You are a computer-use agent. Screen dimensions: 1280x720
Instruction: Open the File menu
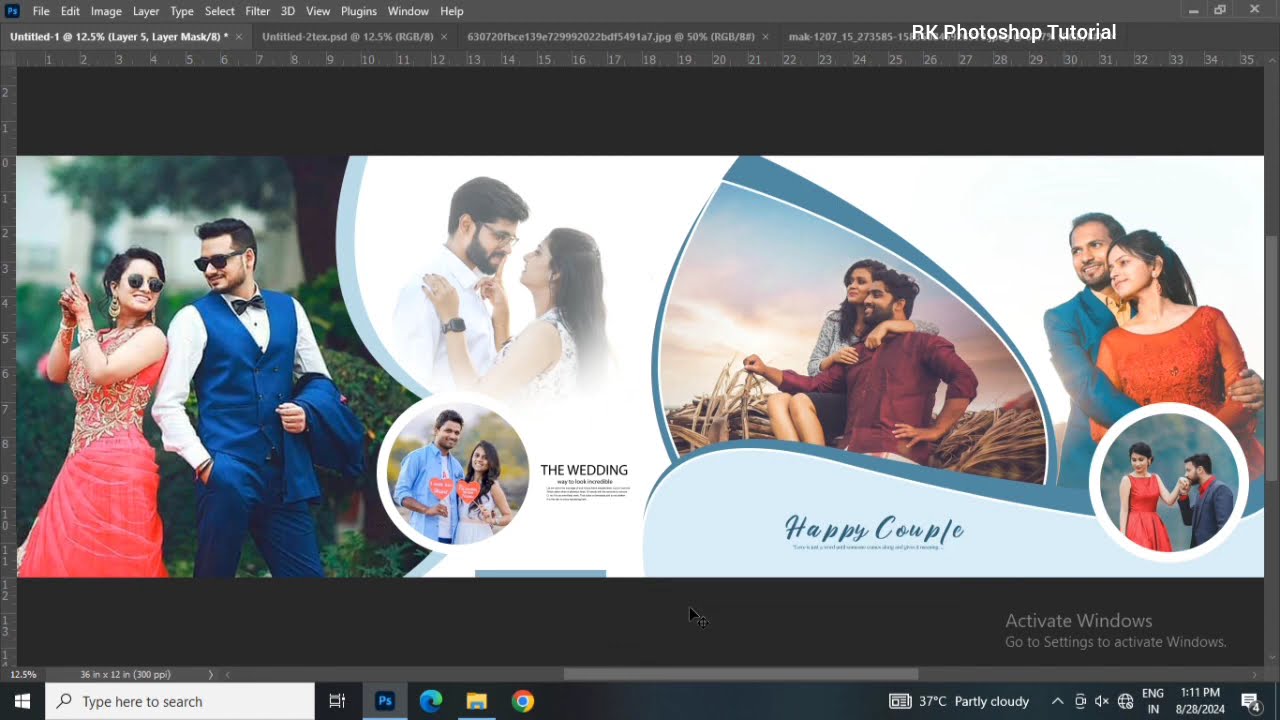click(41, 11)
